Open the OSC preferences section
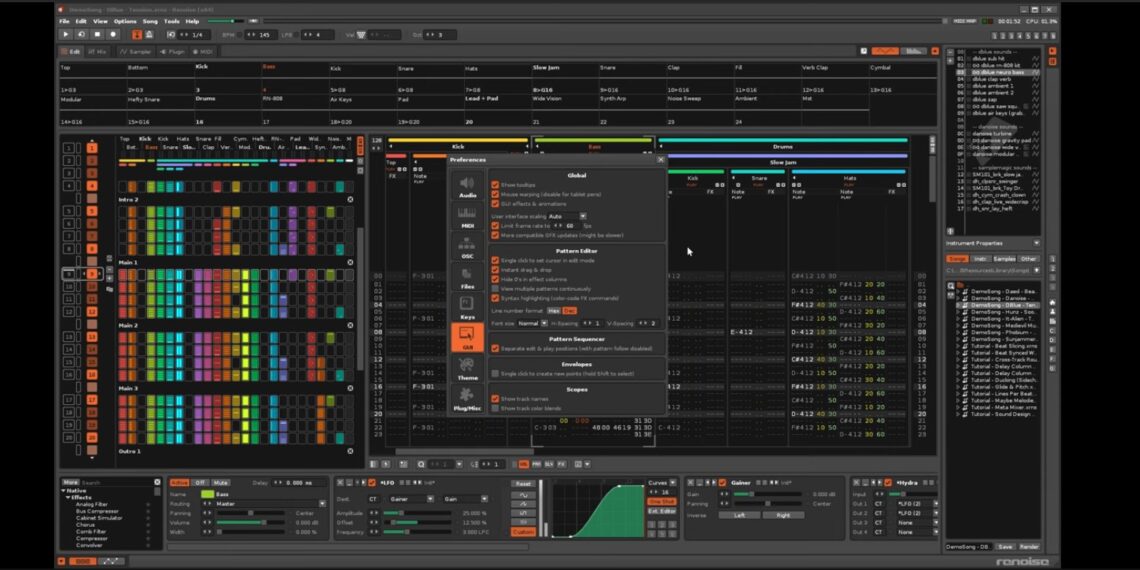The height and width of the screenshot is (570, 1140). (467, 247)
